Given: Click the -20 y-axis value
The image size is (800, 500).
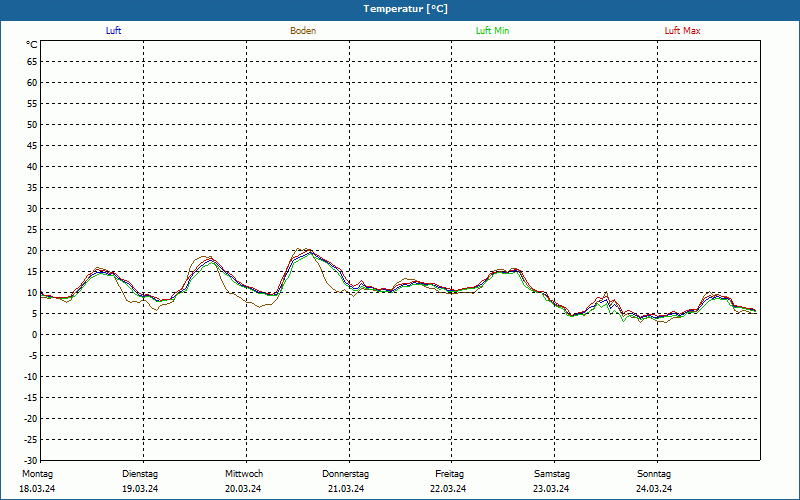Looking at the screenshot, I should pos(29,418).
